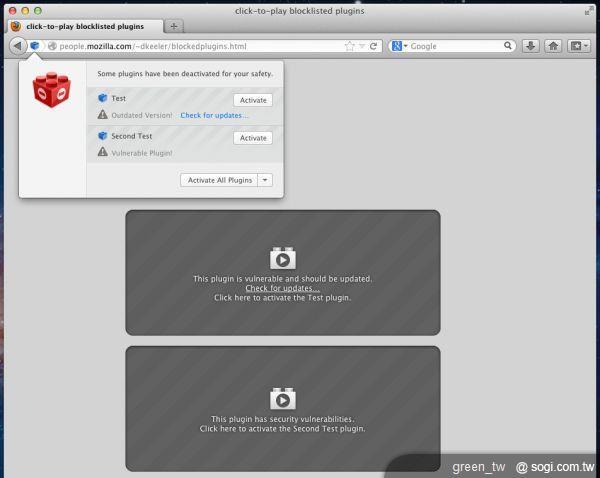
Task: Click 'This plugin has security vulnerabilities.' text
Action: pos(282,419)
